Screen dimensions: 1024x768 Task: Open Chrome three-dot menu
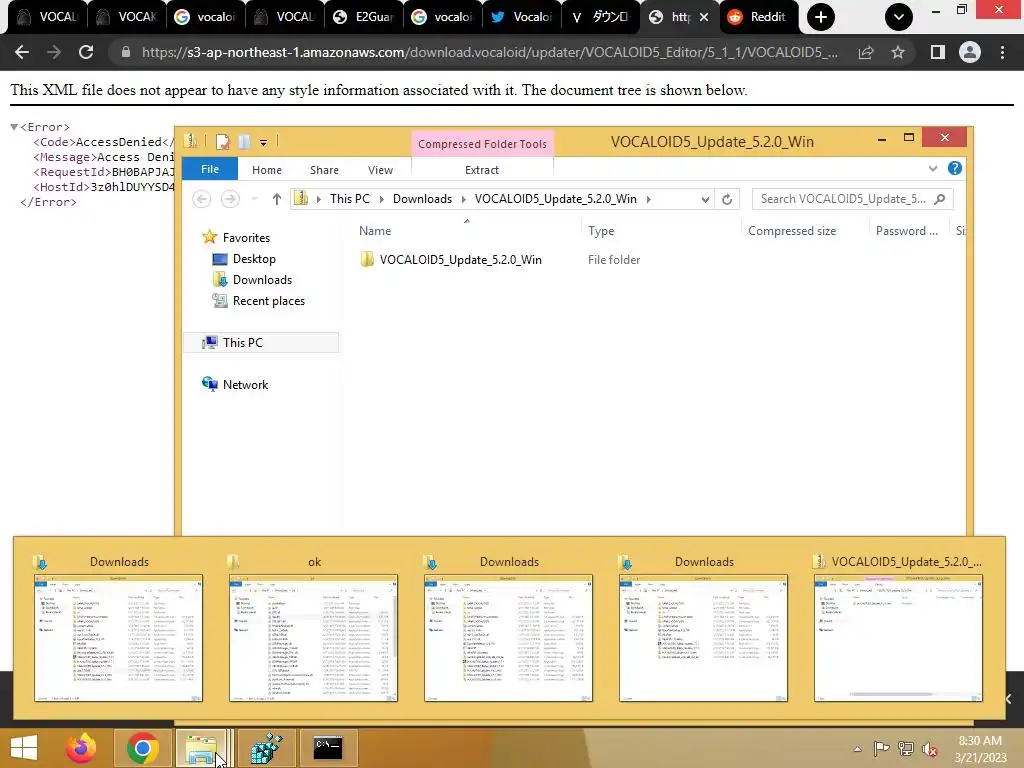(1002, 52)
